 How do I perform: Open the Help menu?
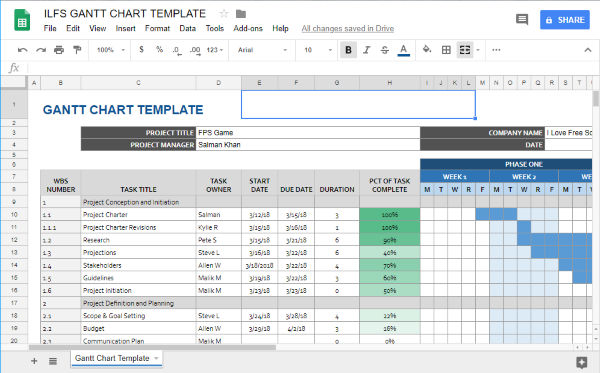(280, 28)
